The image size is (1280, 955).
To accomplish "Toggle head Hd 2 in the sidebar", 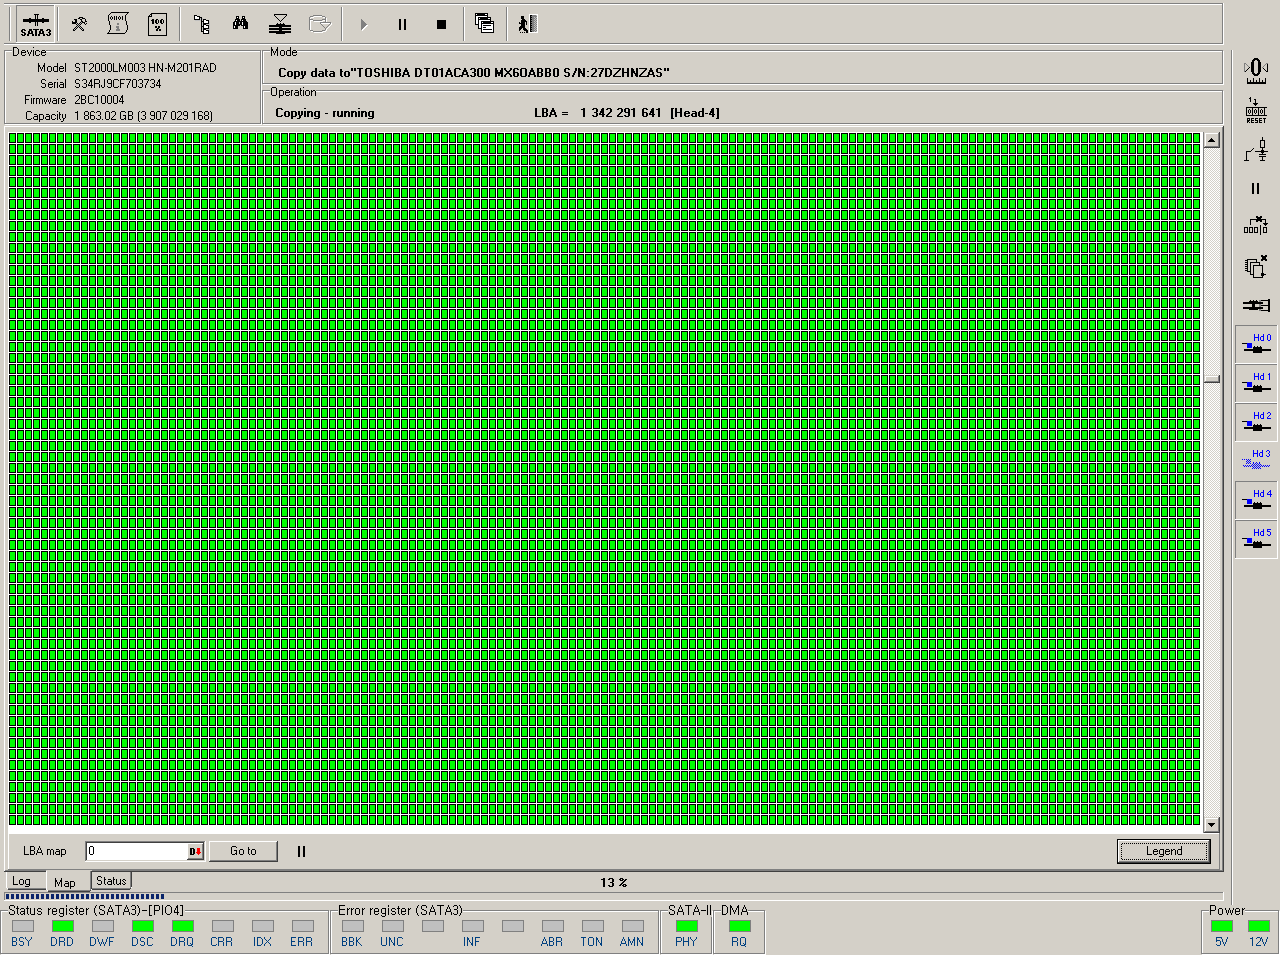I will click(x=1256, y=422).
